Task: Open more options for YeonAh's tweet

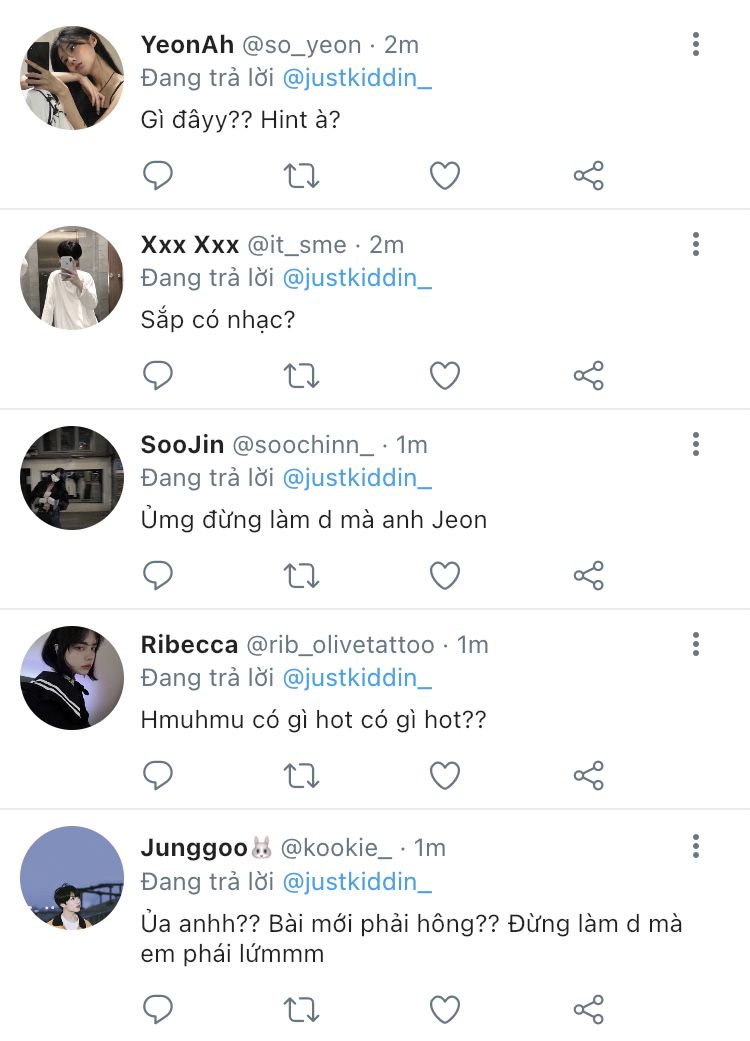Action: click(x=696, y=44)
